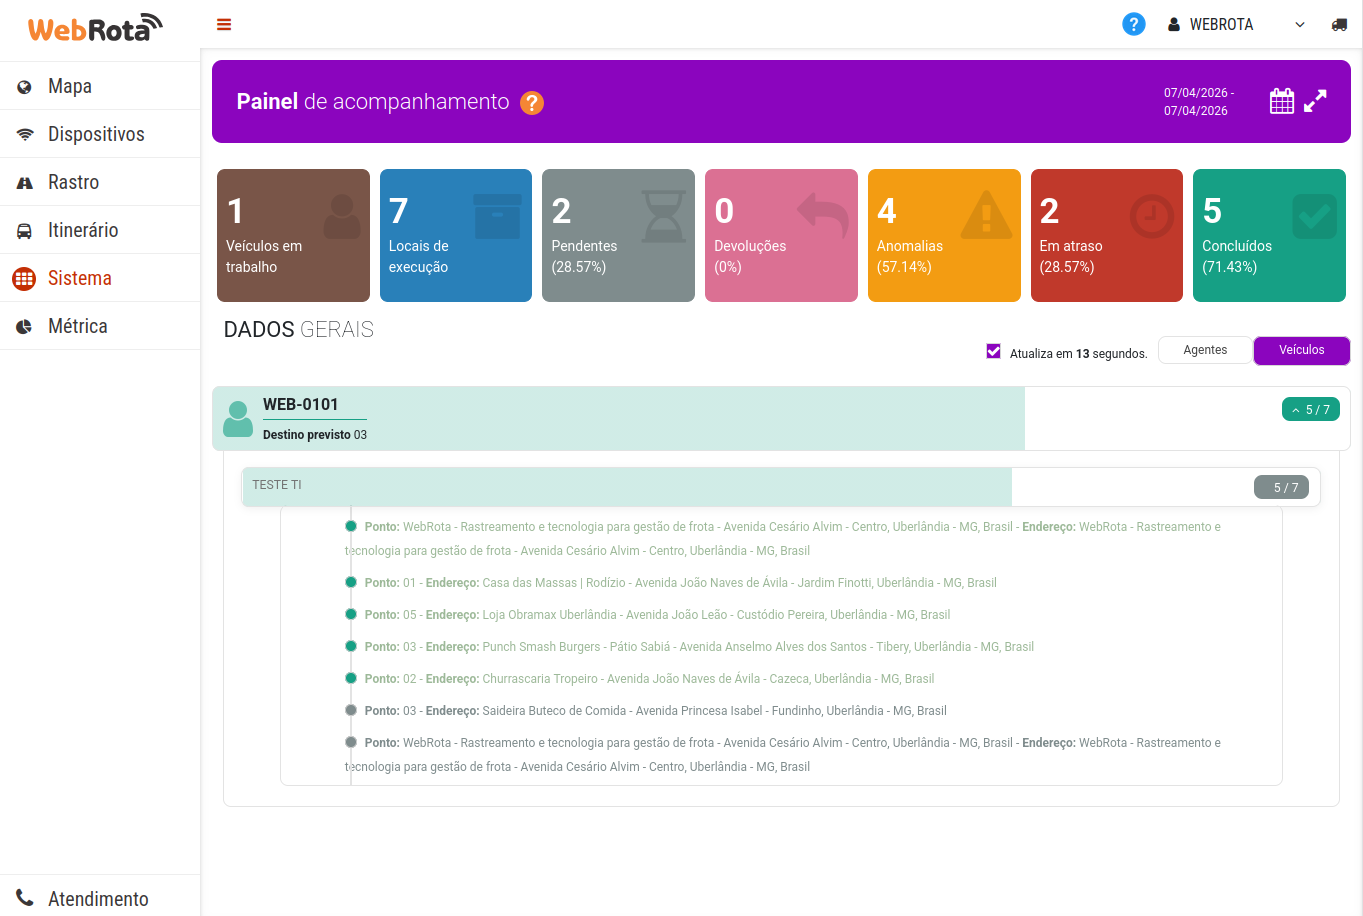
Task: Click the Anomalias summary card
Action: pos(944,235)
